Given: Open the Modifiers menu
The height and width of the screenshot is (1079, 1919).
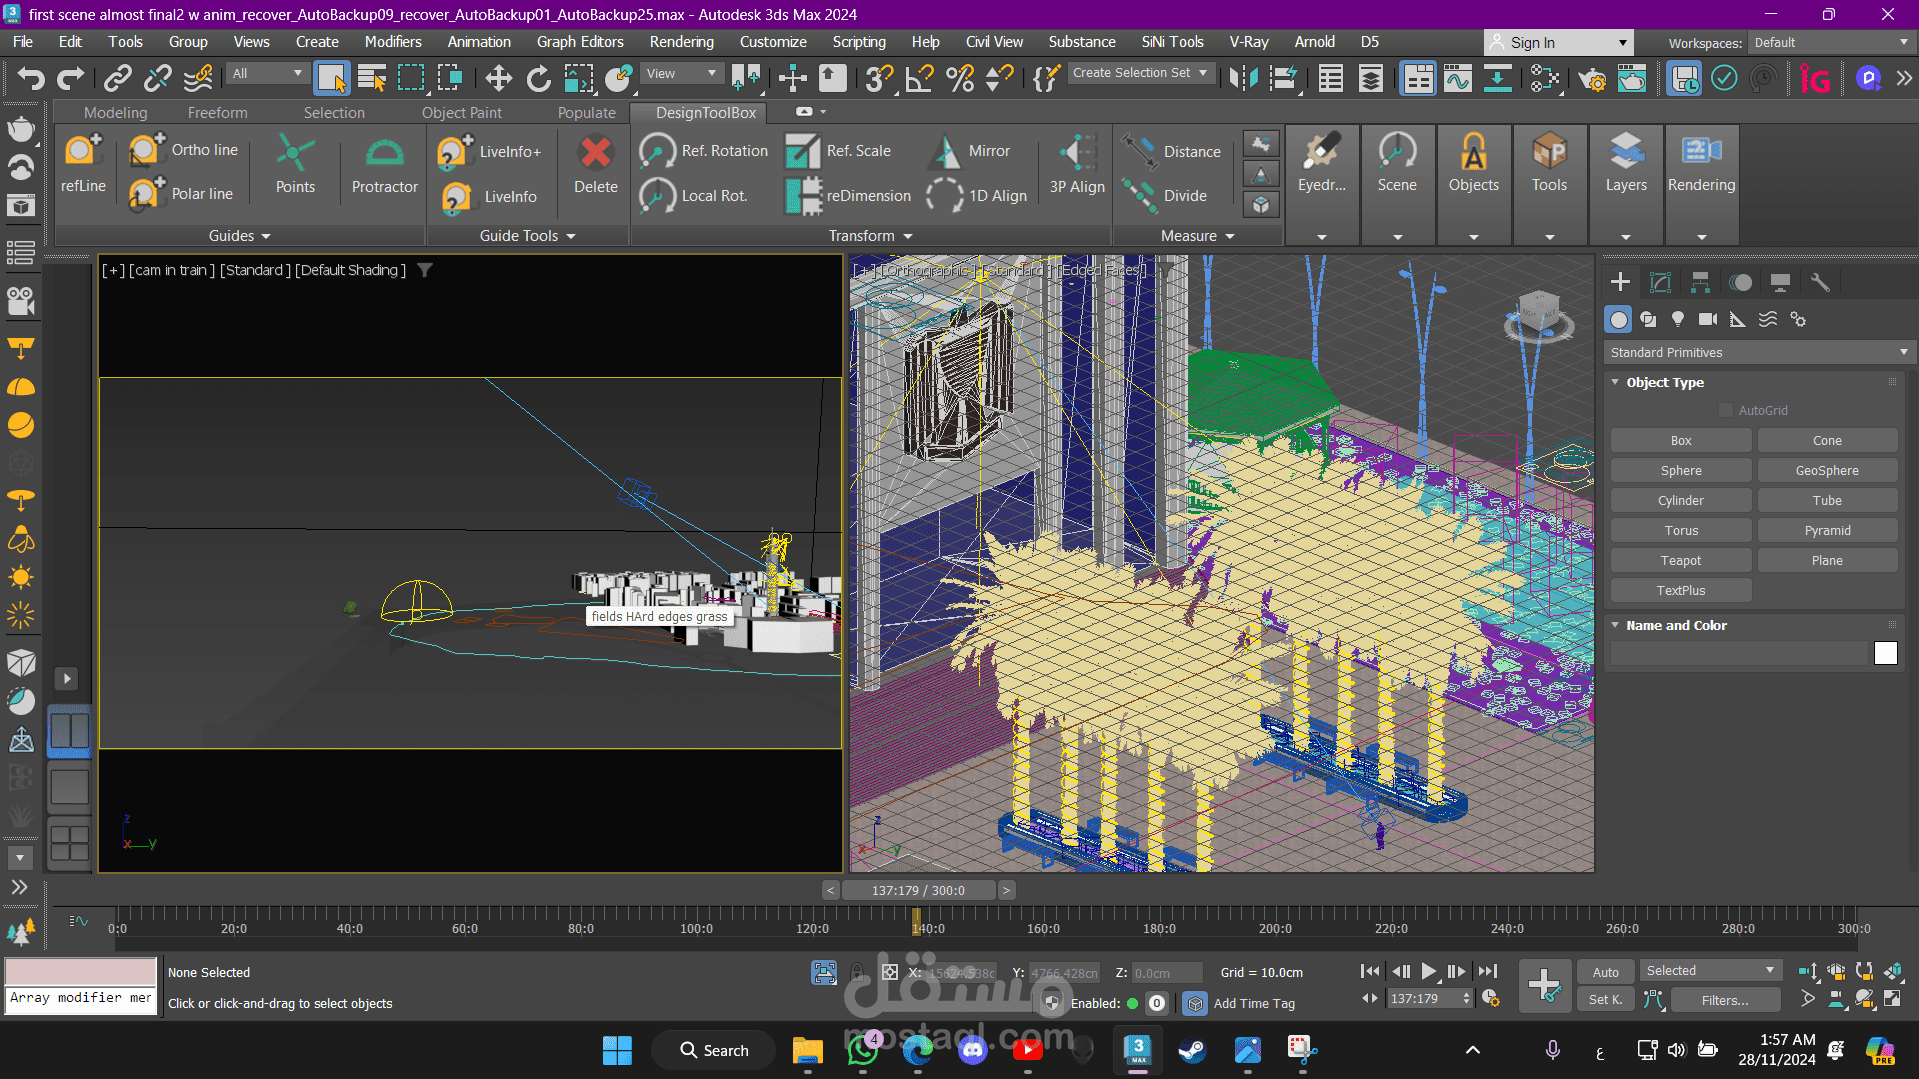Looking at the screenshot, I should pos(392,42).
